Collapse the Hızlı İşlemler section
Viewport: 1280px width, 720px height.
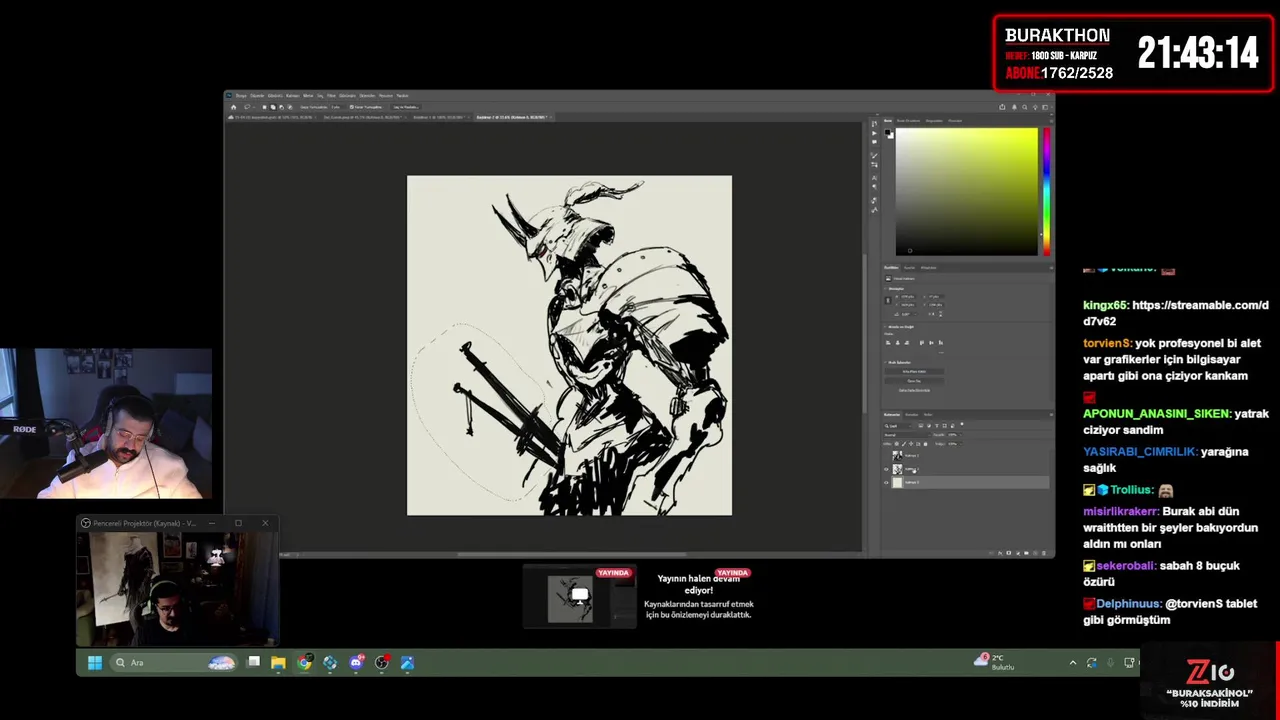(885, 362)
